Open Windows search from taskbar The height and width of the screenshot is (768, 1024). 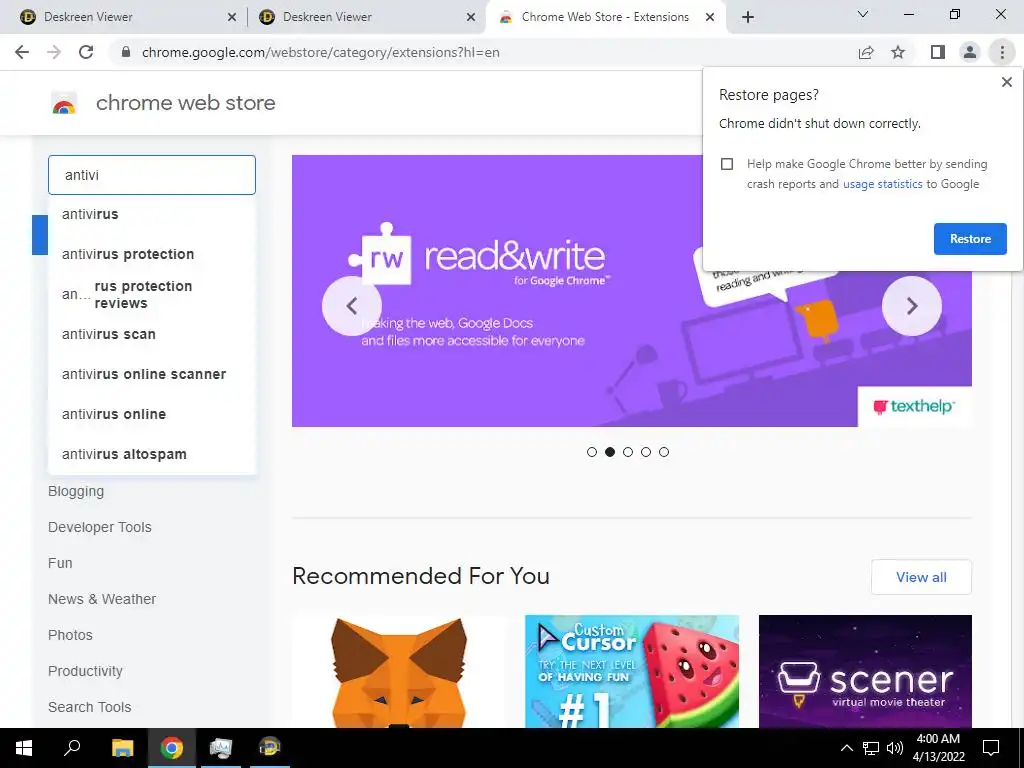[72, 748]
